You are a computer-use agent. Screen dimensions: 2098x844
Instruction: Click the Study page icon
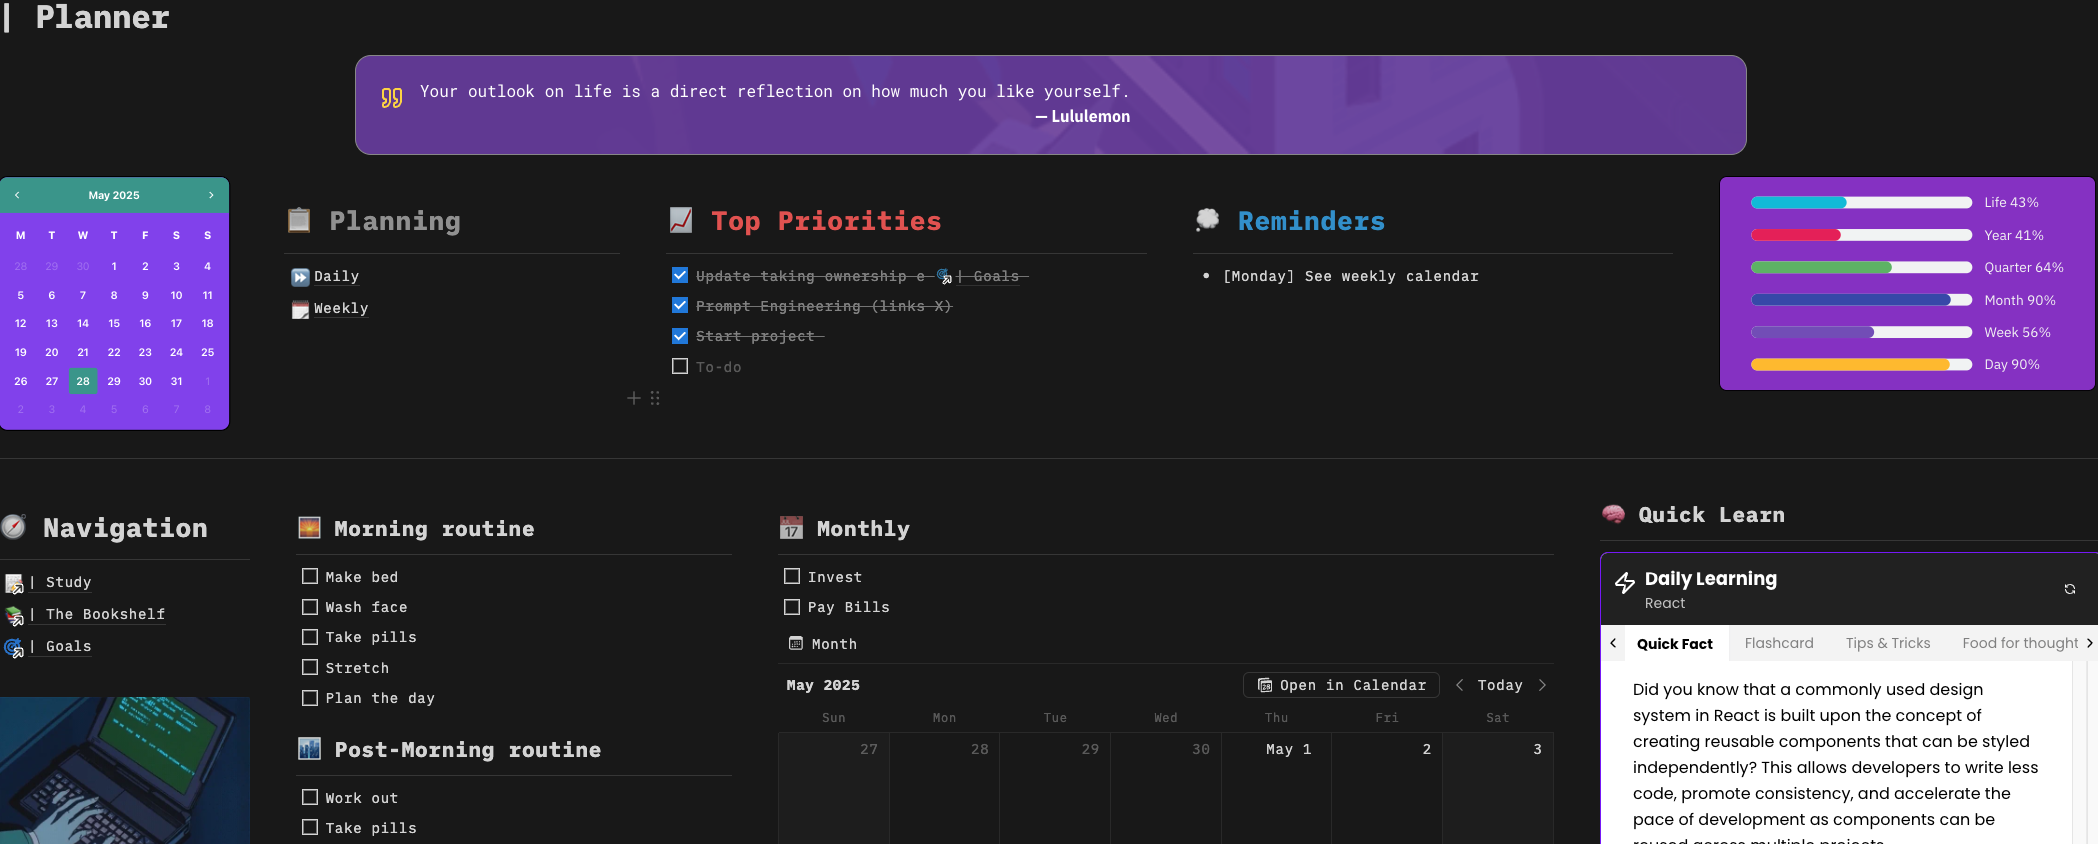[x=14, y=583]
